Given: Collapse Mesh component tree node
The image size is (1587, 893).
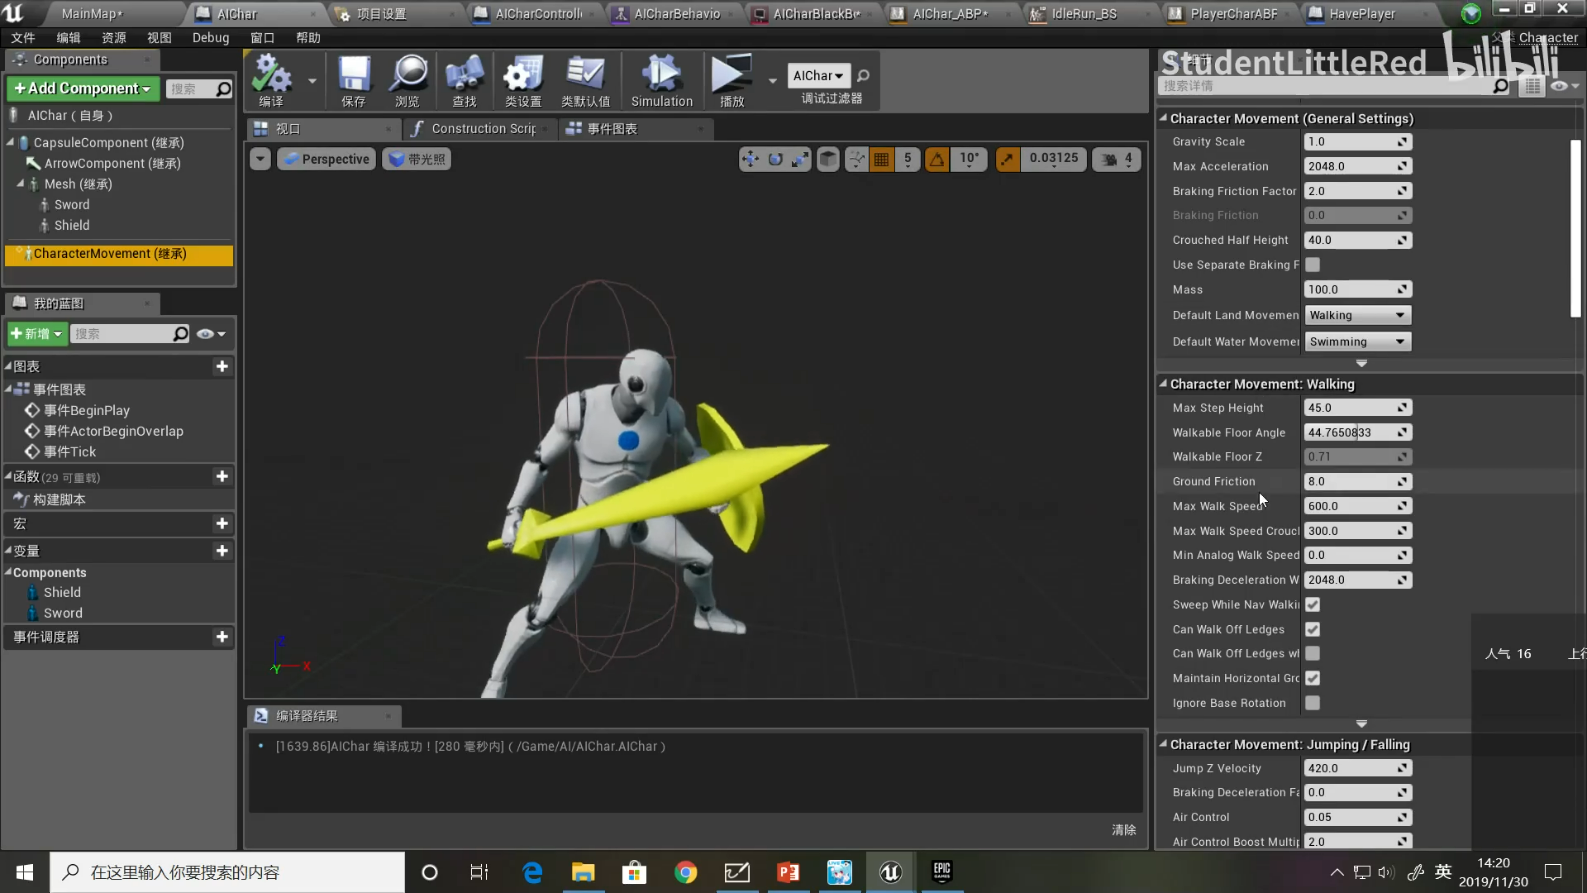Looking at the screenshot, I should click(20, 184).
